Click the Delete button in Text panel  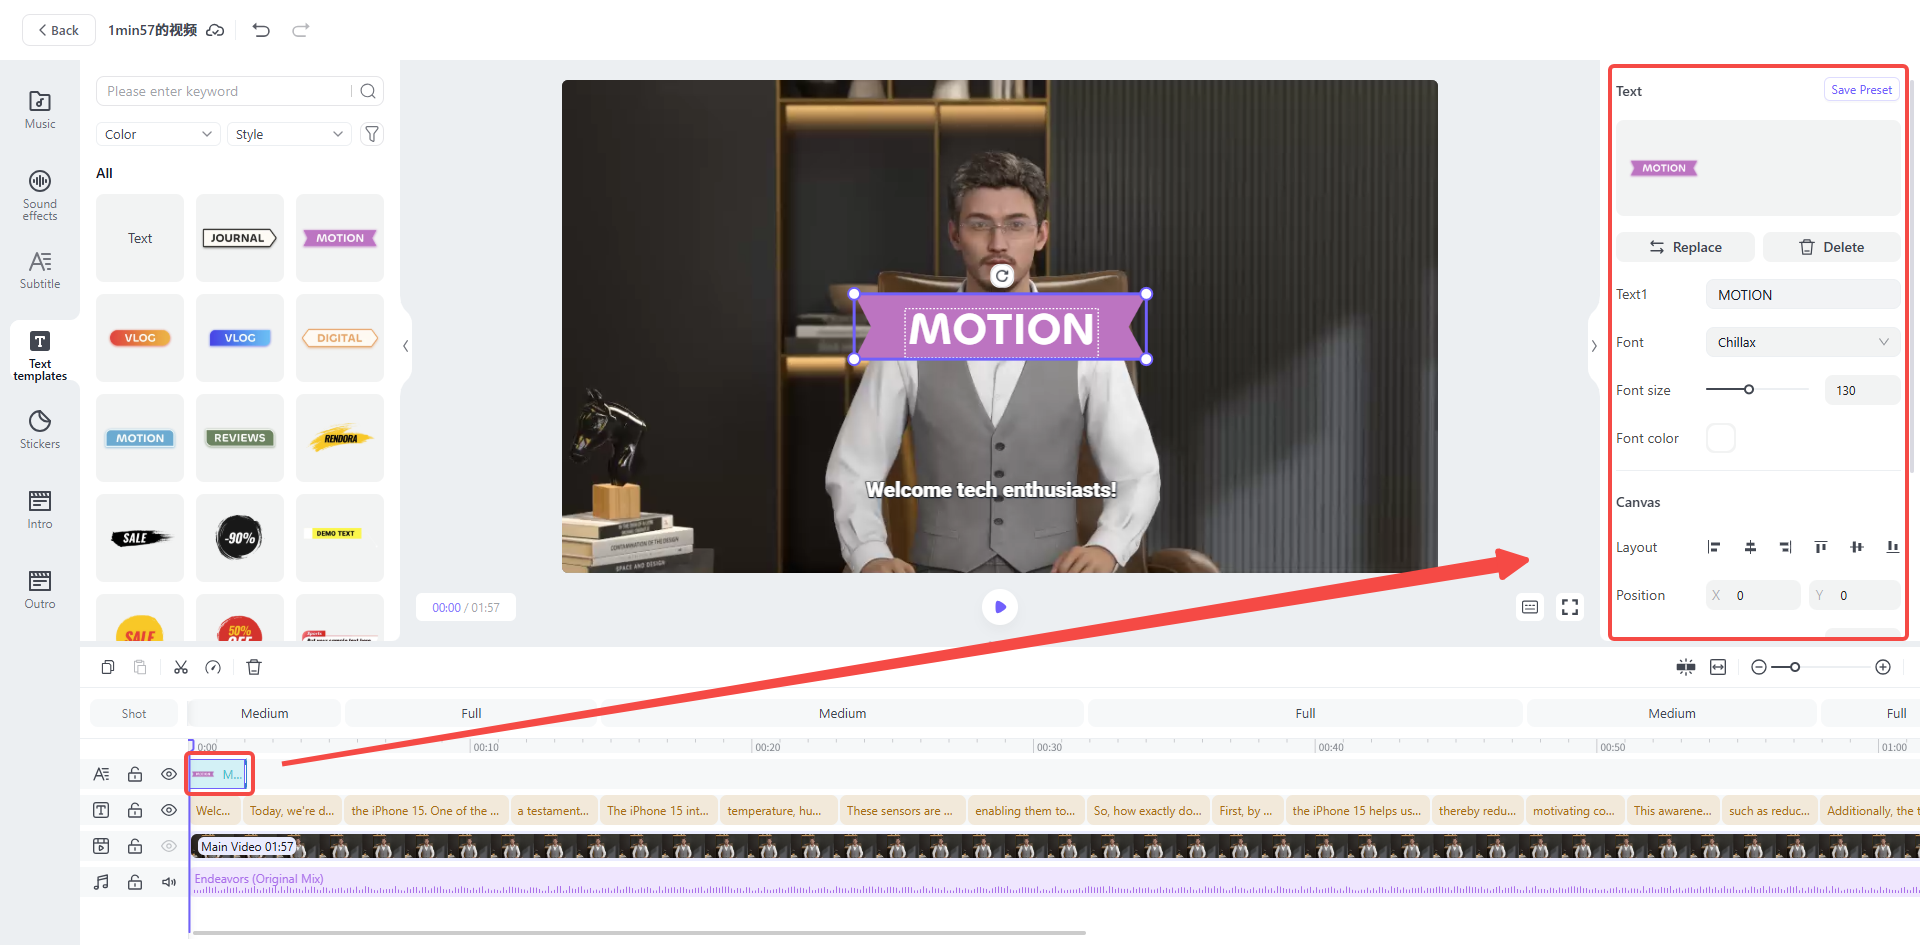pyautogui.click(x=1831, y=247)
